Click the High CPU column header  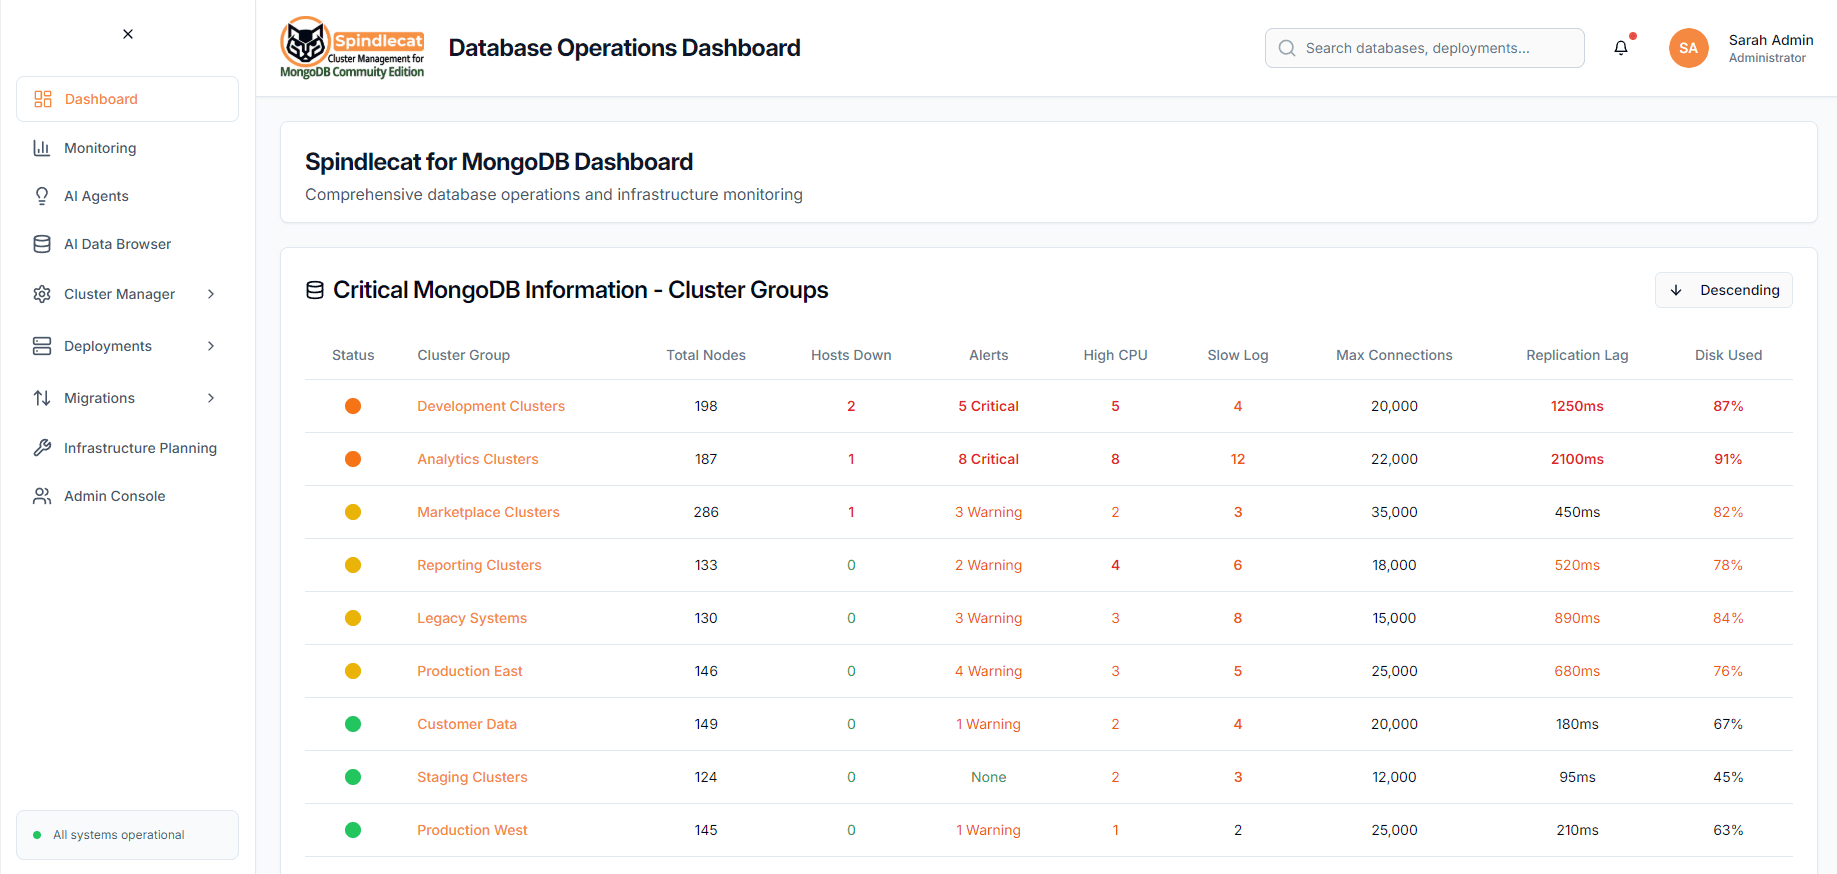click(x=1115, y=355)
